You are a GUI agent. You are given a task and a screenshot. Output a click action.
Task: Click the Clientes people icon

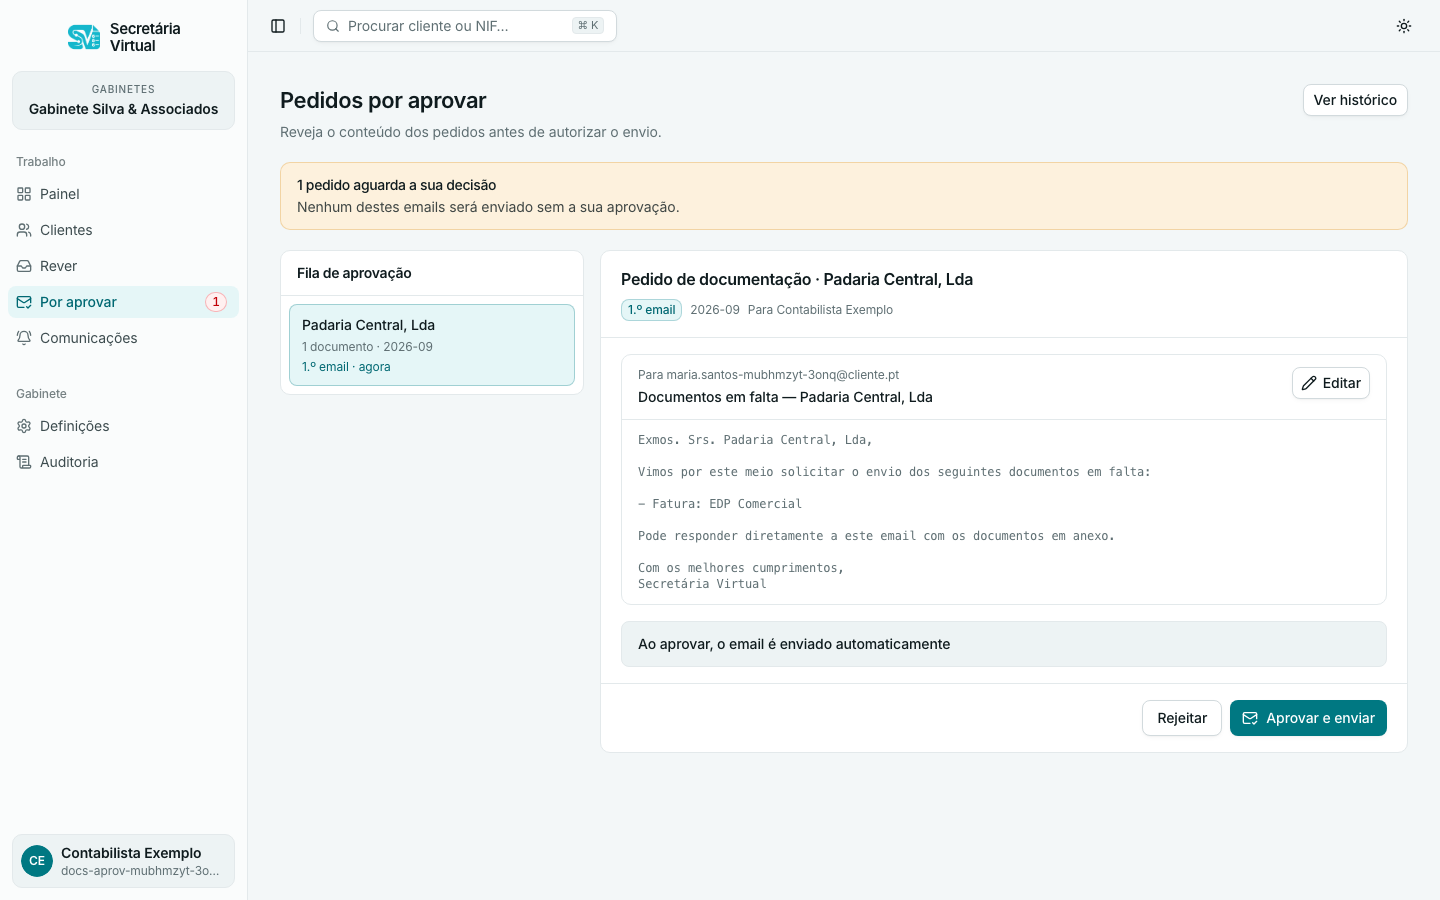click(24, 230)
